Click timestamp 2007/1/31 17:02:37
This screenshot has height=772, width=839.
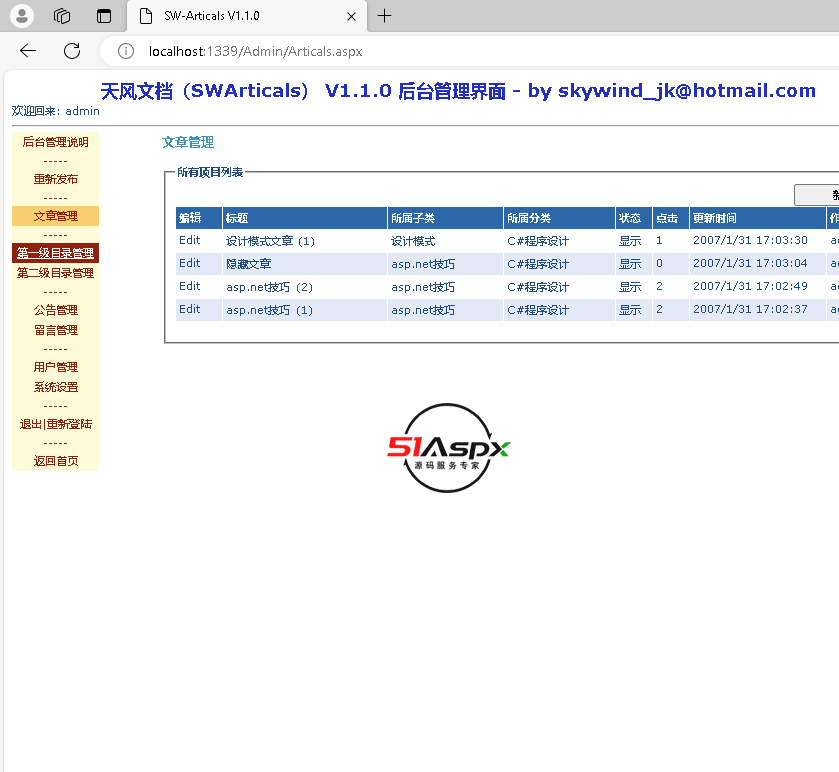point(750,309)
